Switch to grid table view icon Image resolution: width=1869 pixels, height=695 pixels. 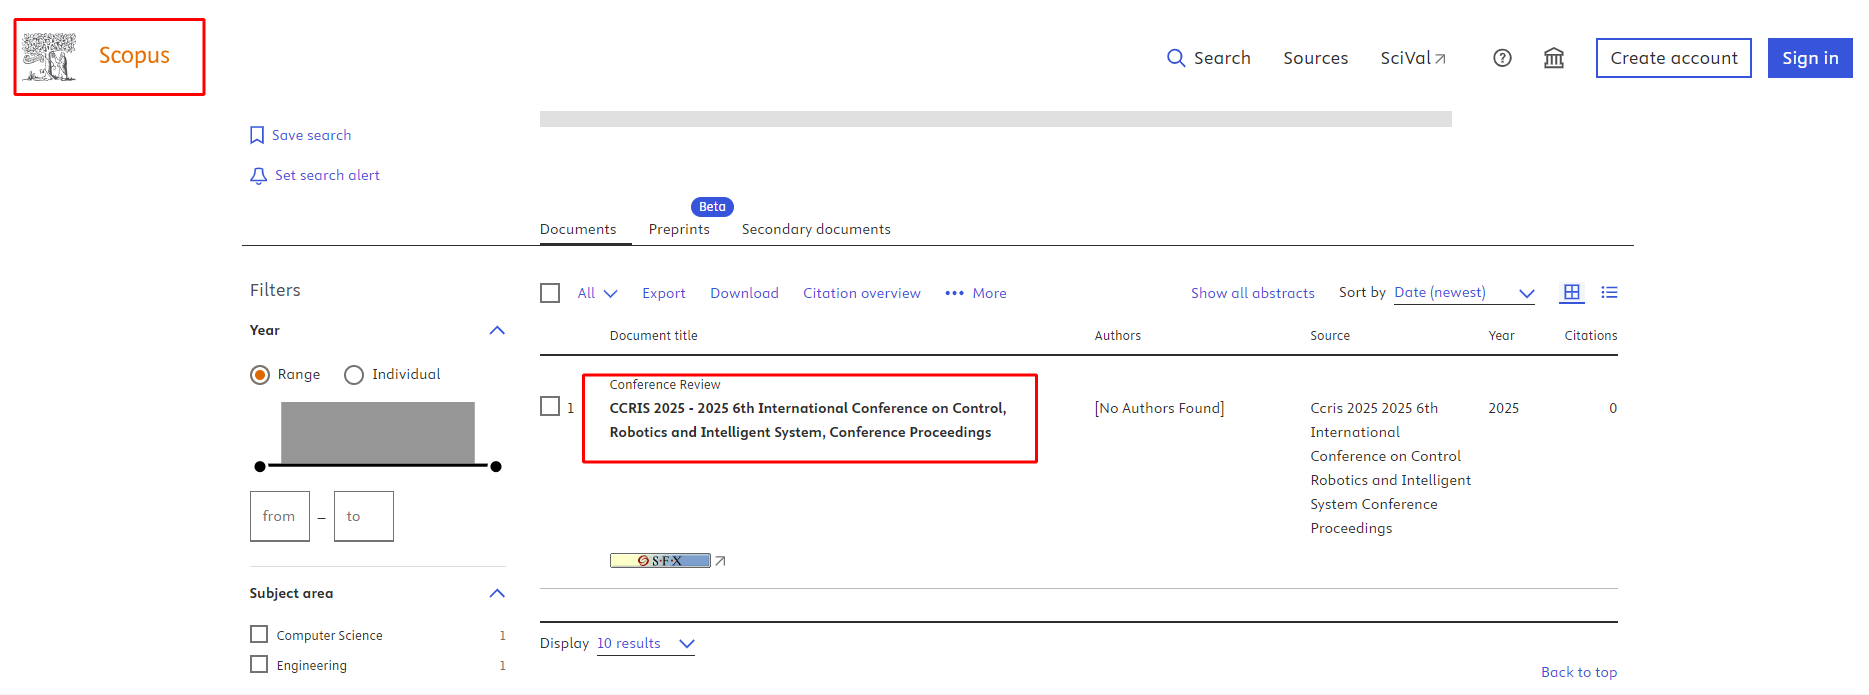pyautogui.click(x=1571, y=292)
